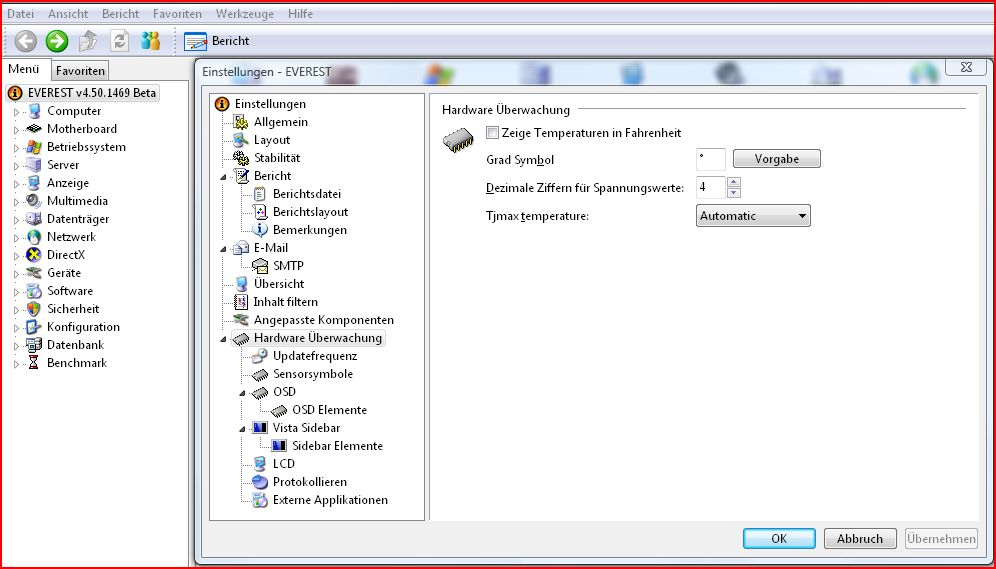Click the Grad Symbol input field
Image resolution: width=996 pixels, height=569 pixels.
[x=710, y=159]
